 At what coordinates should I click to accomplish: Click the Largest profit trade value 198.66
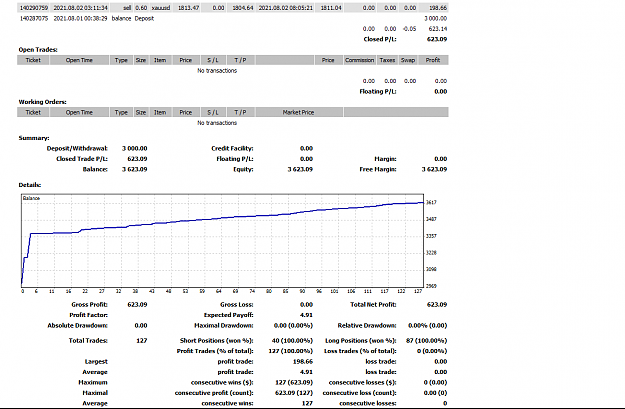click(303, 362)
